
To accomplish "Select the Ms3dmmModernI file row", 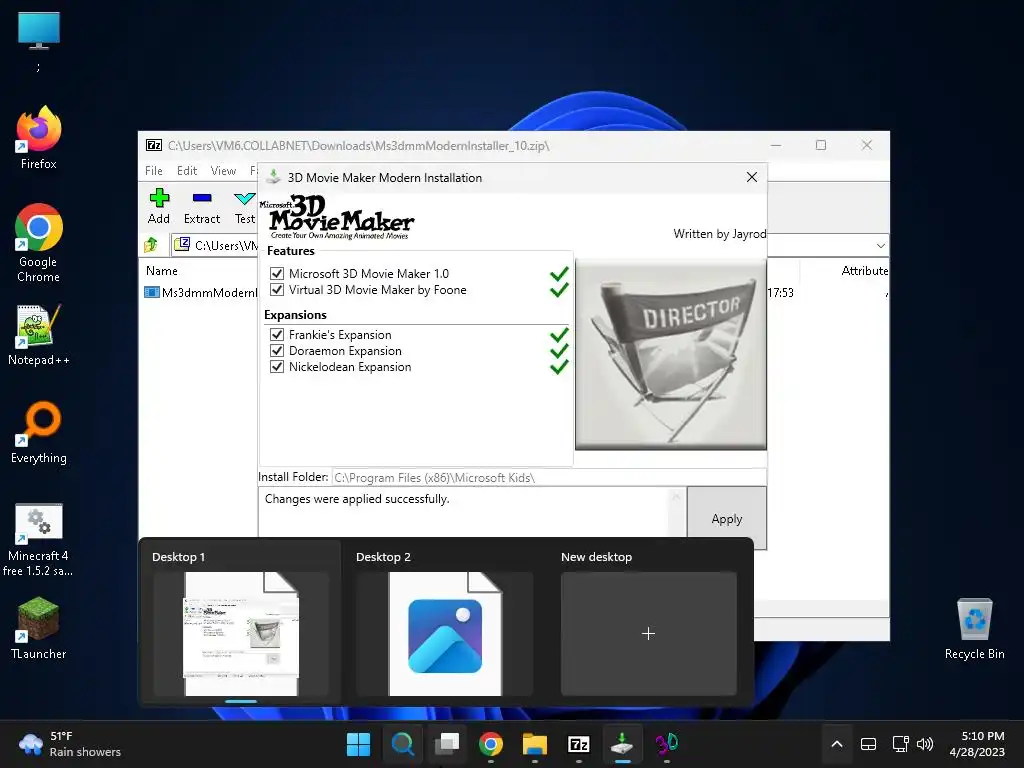I will click(x=202, y=293).
